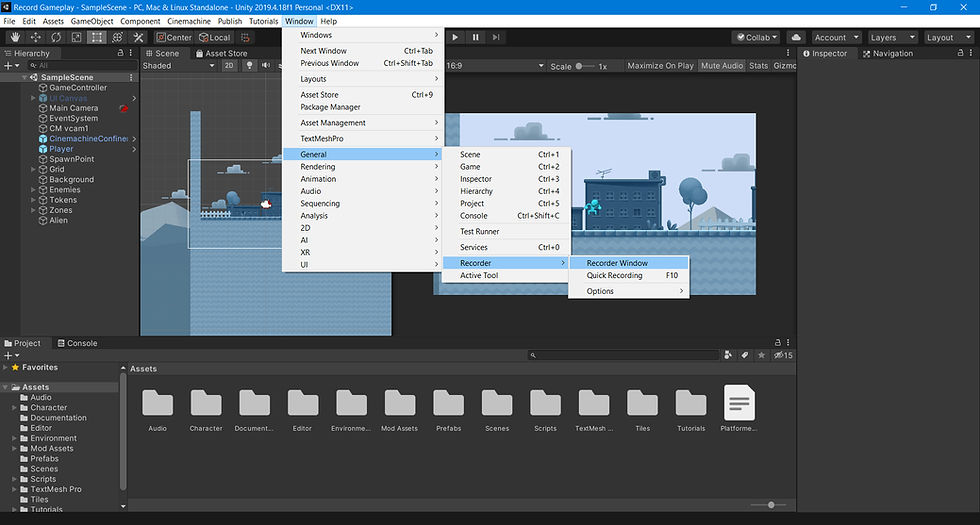Lock the Inspector panel
The image size is (980, 525).
[961, 53]
